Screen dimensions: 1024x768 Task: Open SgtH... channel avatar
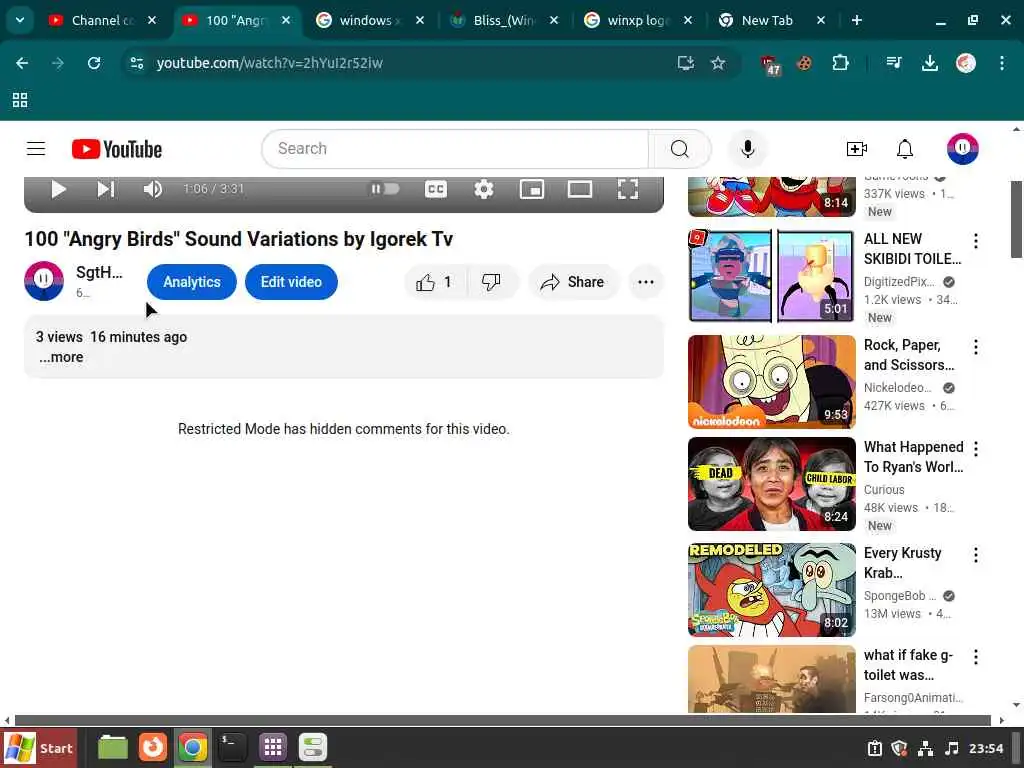[x=44, y=281]
